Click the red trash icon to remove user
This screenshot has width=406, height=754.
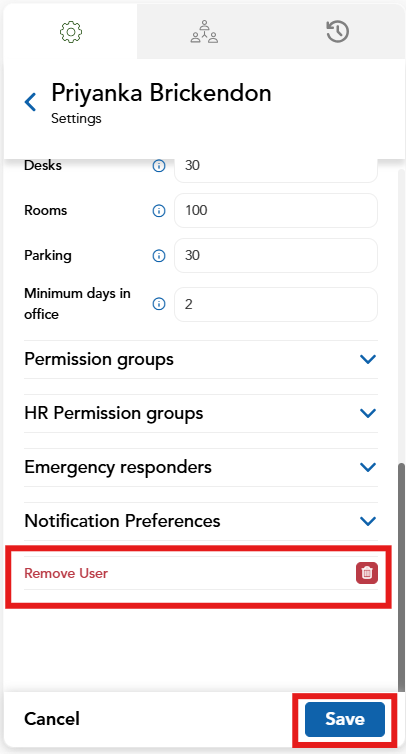[x=367, y=573]
